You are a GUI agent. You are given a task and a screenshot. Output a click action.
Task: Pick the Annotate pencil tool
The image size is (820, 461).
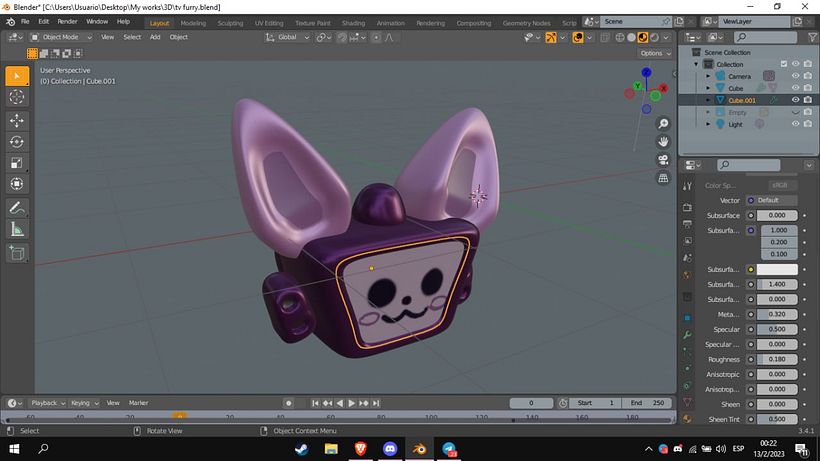[17, 208]
